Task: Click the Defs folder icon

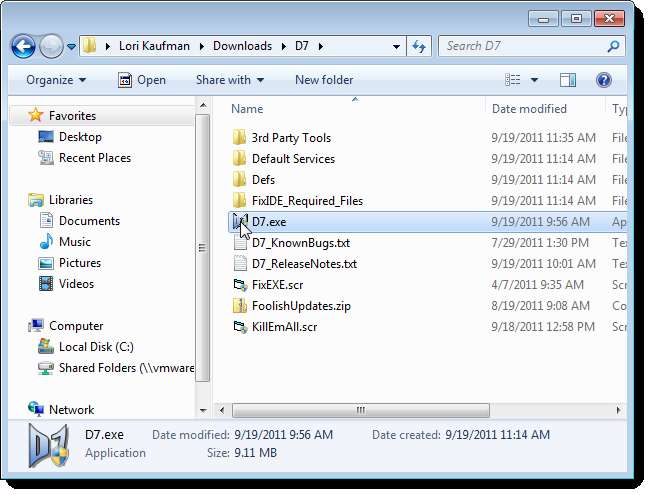Action: click(x=239, y=179)
